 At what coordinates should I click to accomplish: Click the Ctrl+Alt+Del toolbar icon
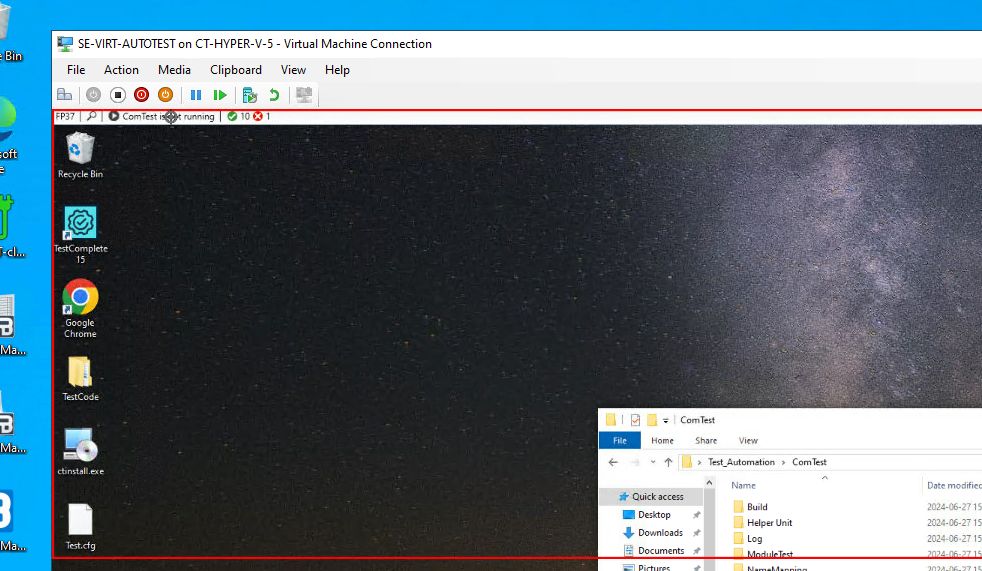coord(64,95)
